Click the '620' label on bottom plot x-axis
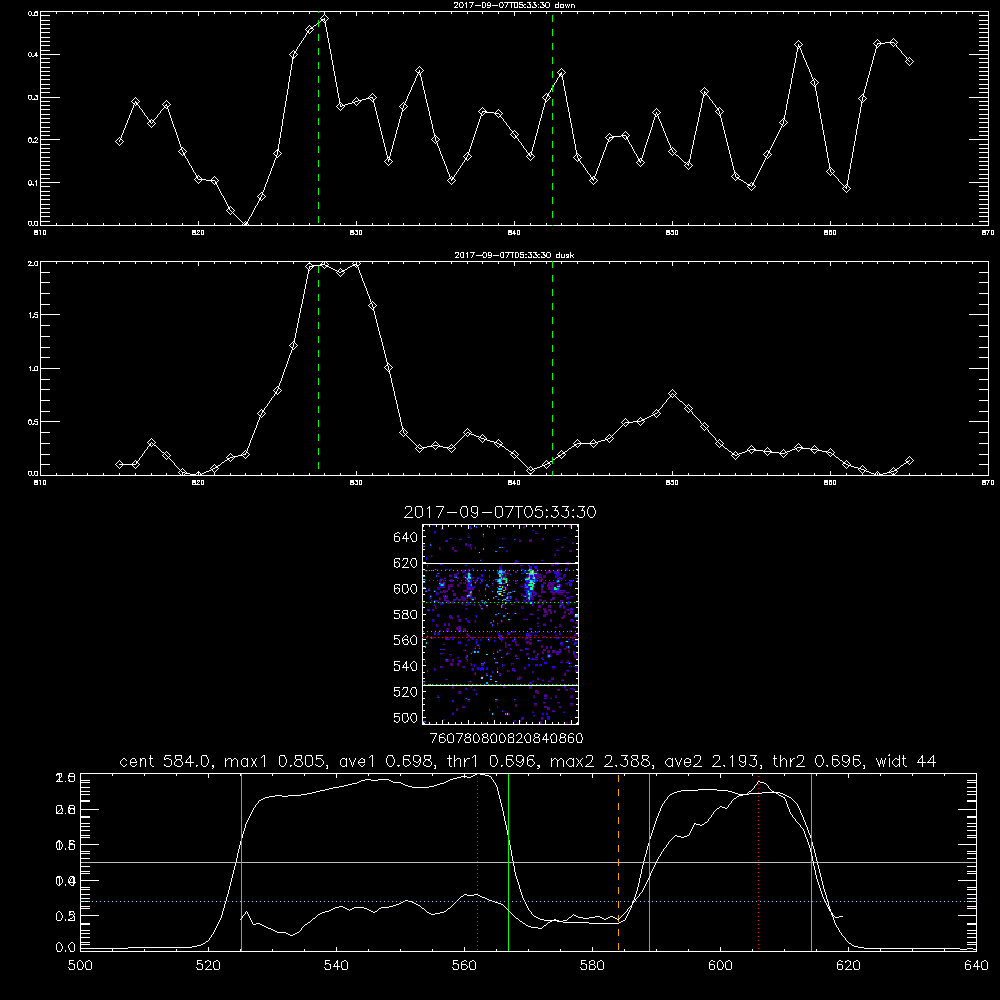 point(848,966)
